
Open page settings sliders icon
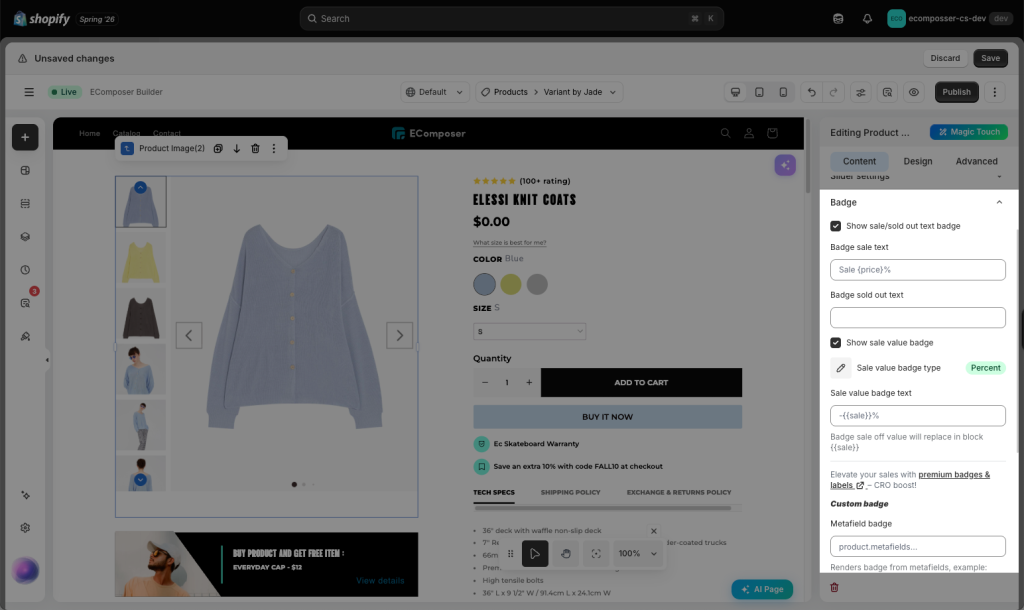(x=861, y=92)
